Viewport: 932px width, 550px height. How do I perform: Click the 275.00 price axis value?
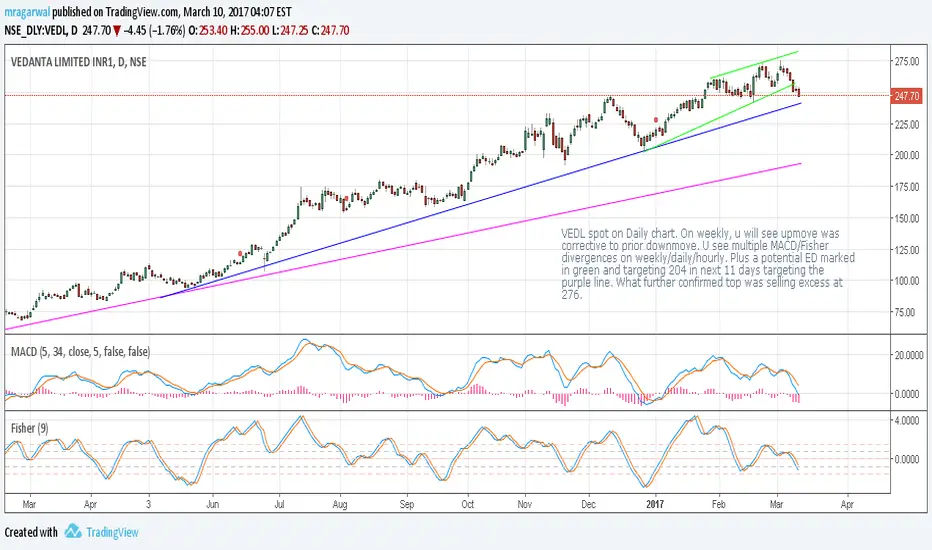click(x=907, y=61)
